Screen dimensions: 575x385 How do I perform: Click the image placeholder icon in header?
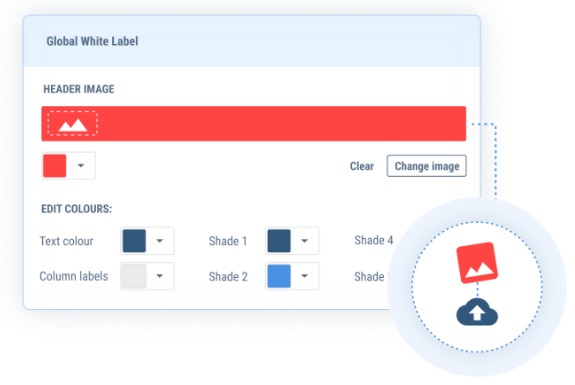[73, 124]
